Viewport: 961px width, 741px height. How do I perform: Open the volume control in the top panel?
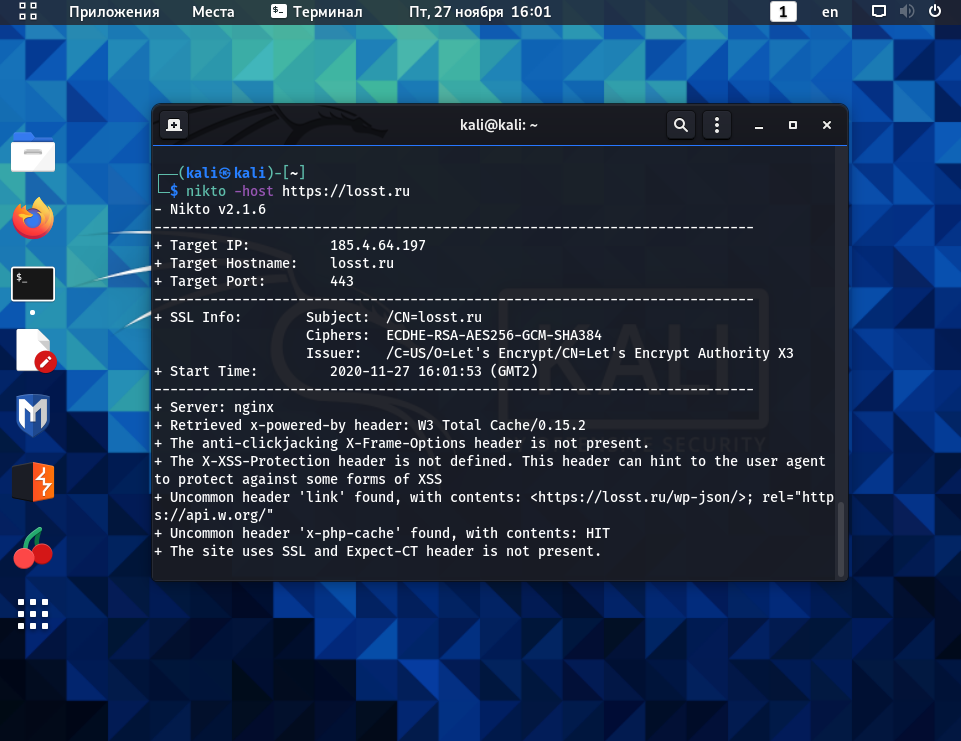pyautogui.click(x=907, y=11)
